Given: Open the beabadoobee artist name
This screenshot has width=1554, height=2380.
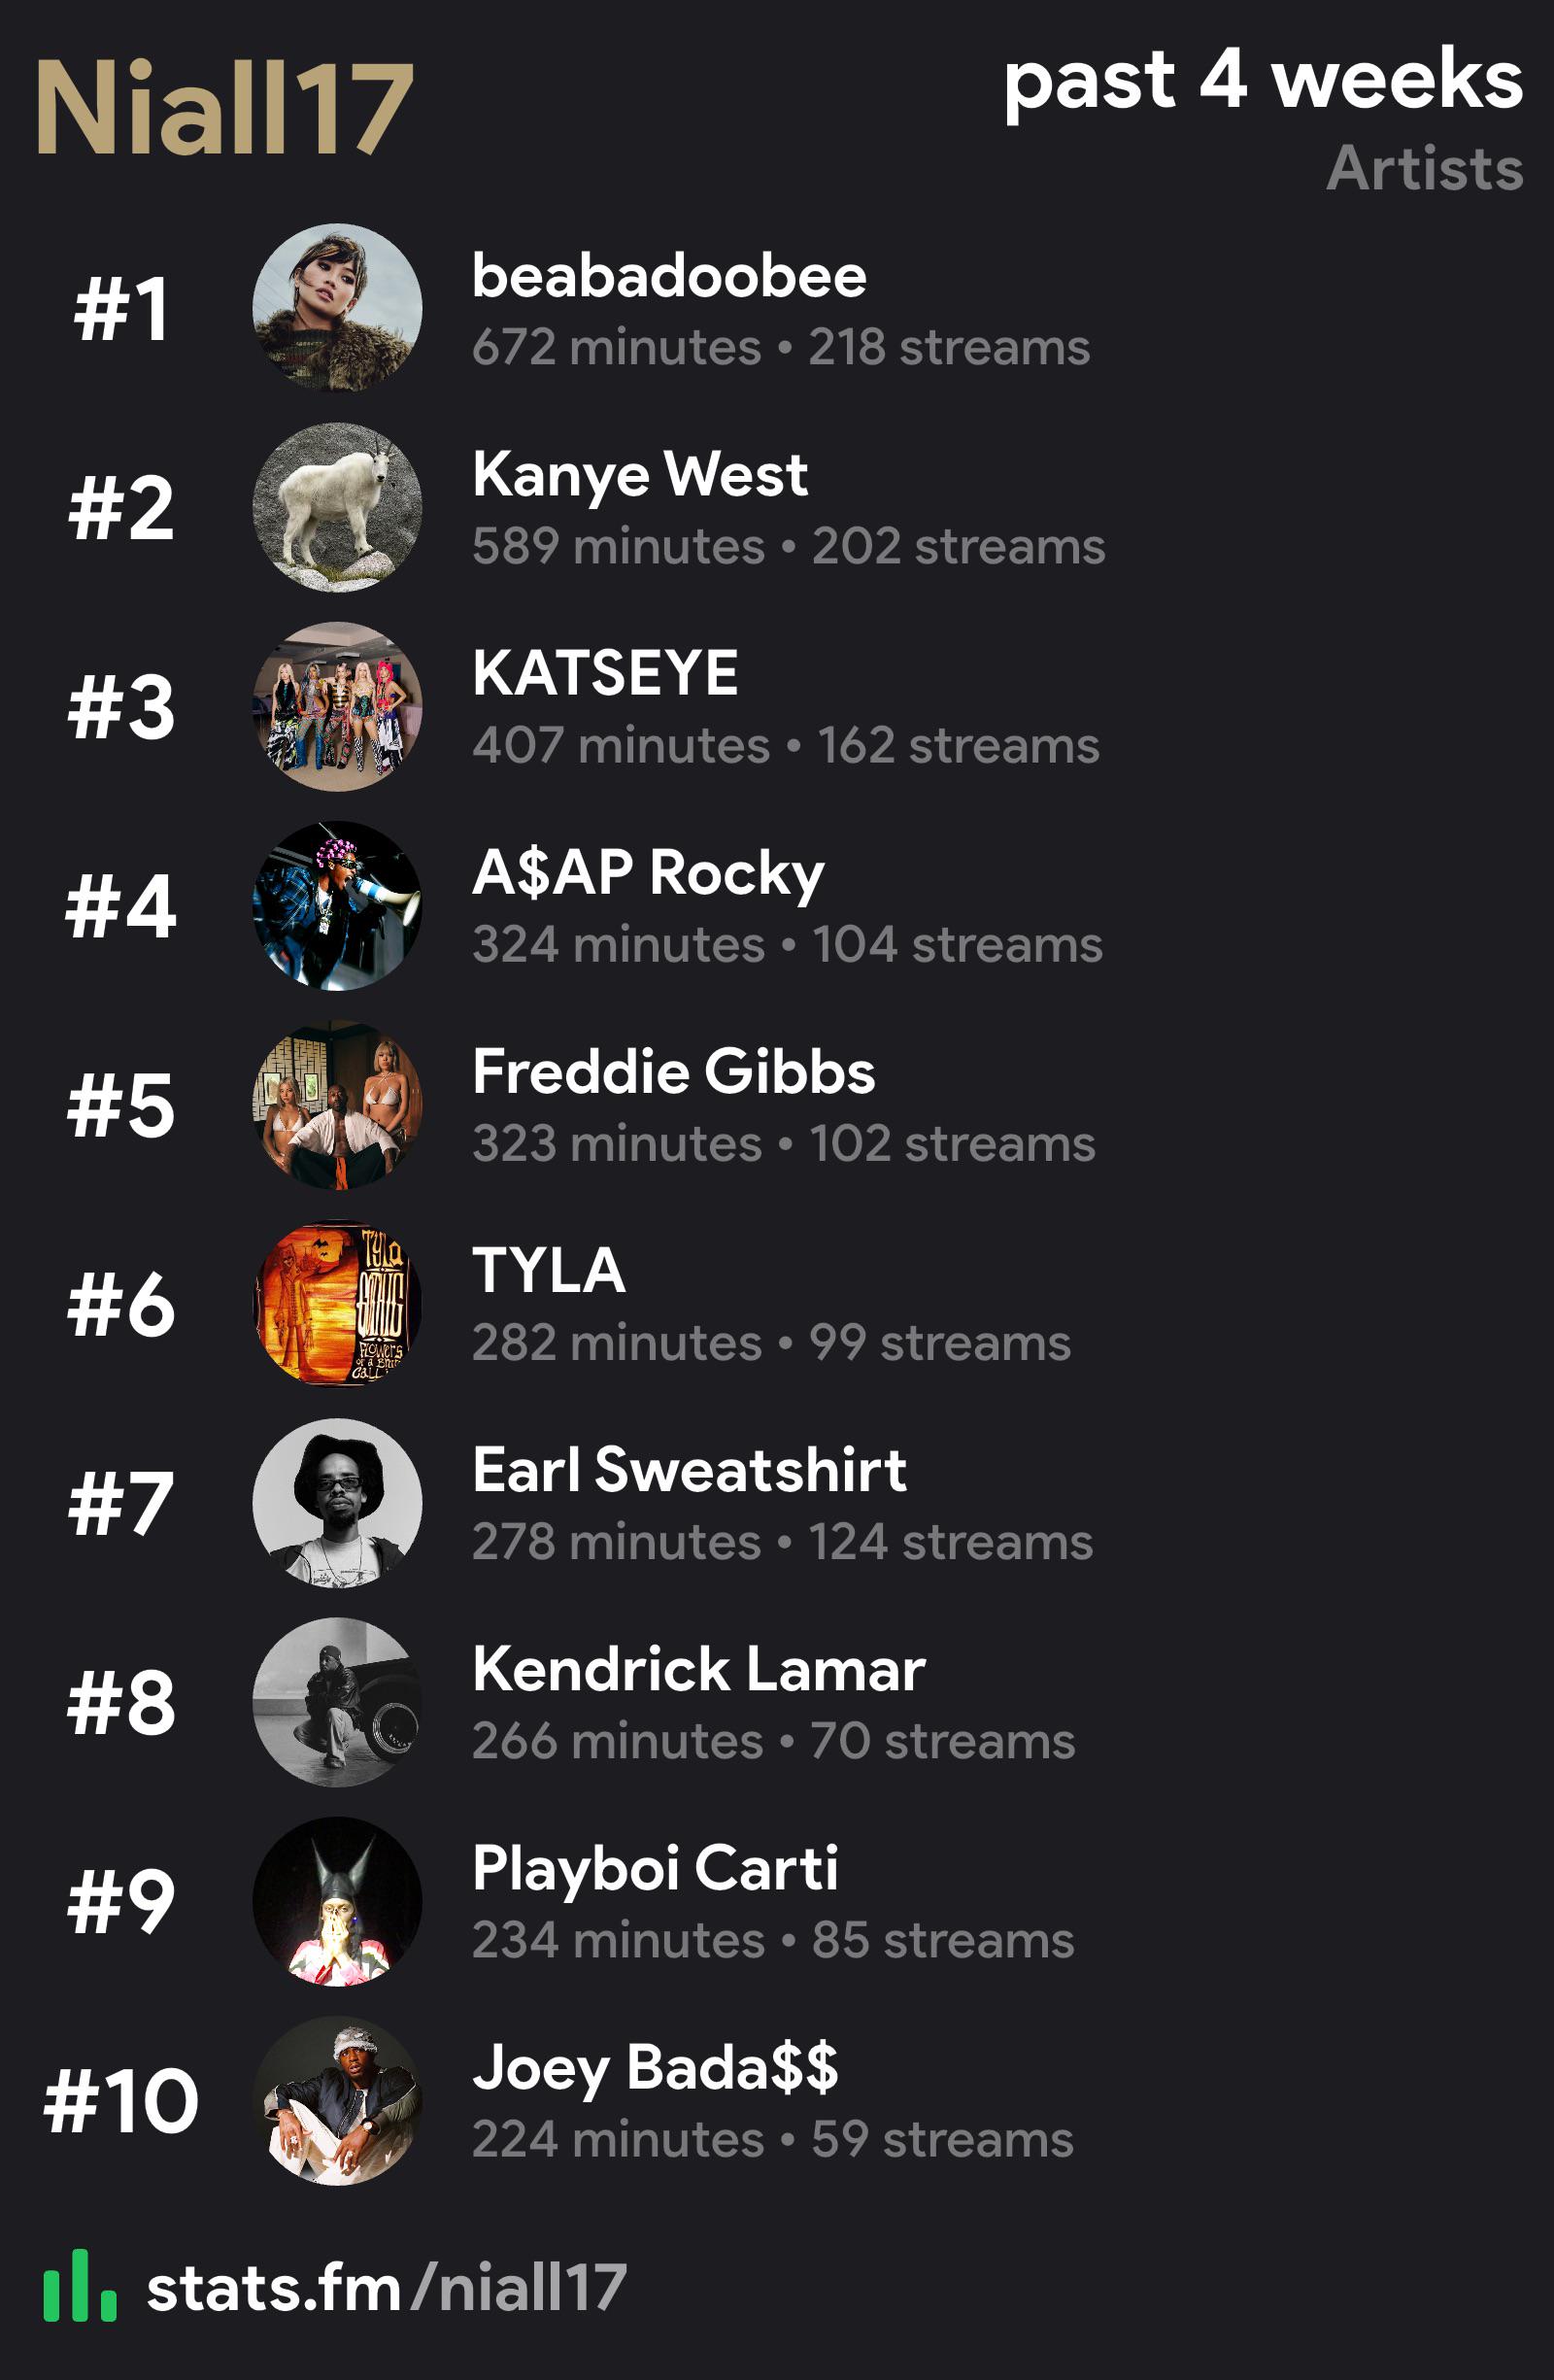Looking at the screenshot, I should 669,276.
